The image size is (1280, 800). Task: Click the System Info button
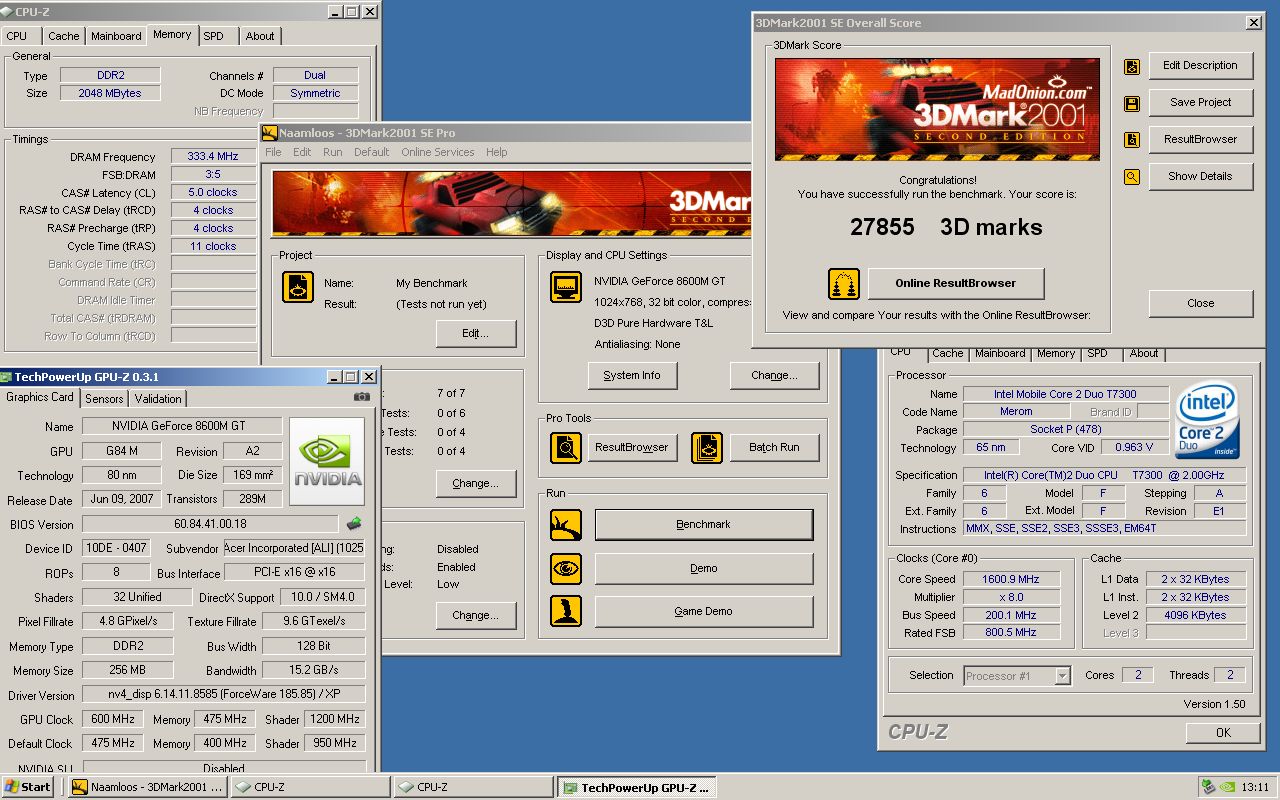pos(632,375)
